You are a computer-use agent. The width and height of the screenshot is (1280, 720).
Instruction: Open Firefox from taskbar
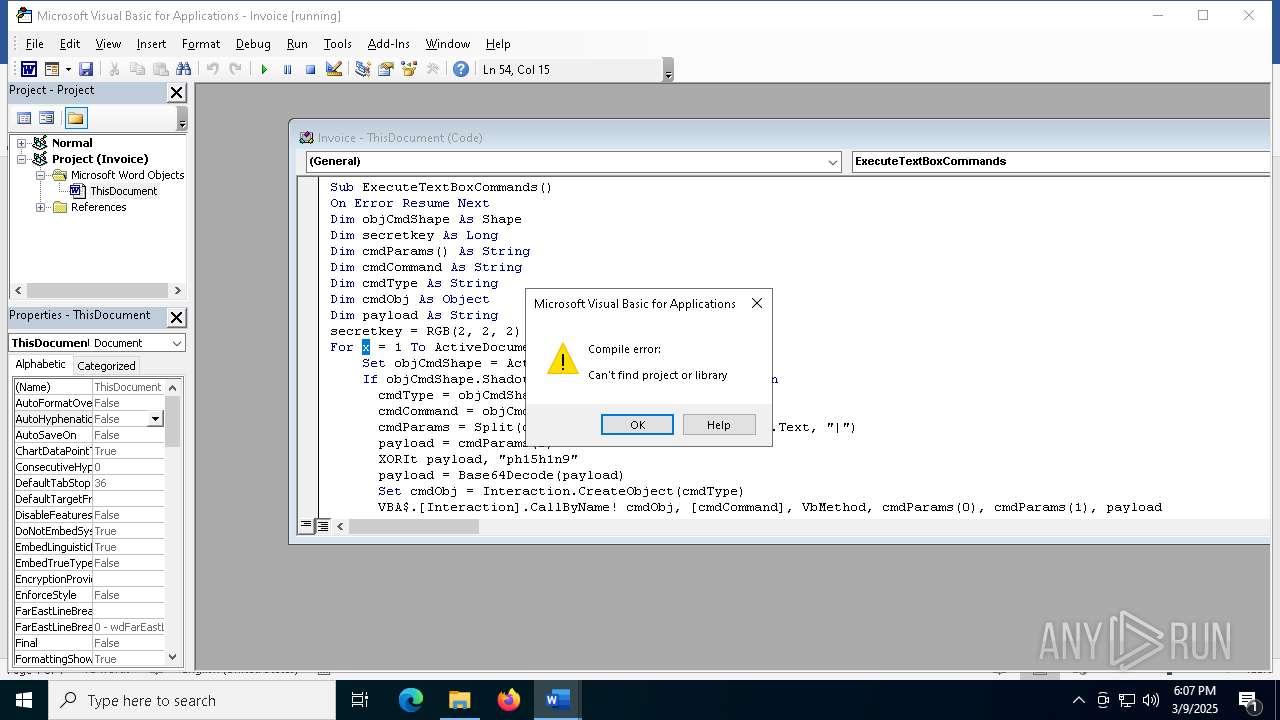click(509, 700)
